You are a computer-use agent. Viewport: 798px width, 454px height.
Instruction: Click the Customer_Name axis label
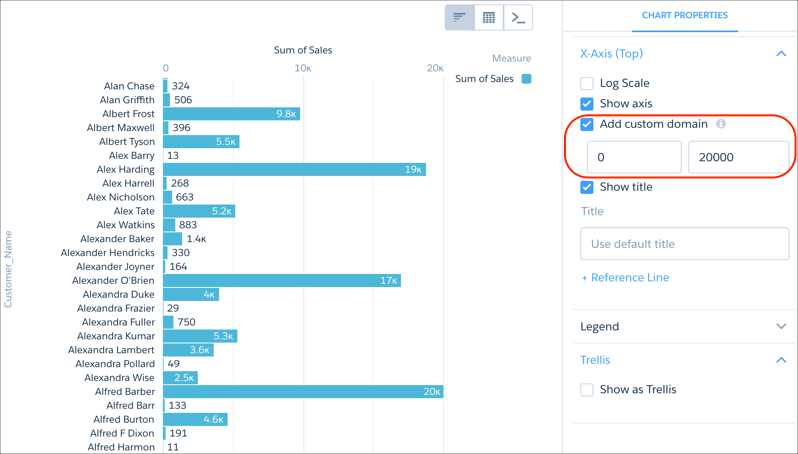(x=8, y=269)
